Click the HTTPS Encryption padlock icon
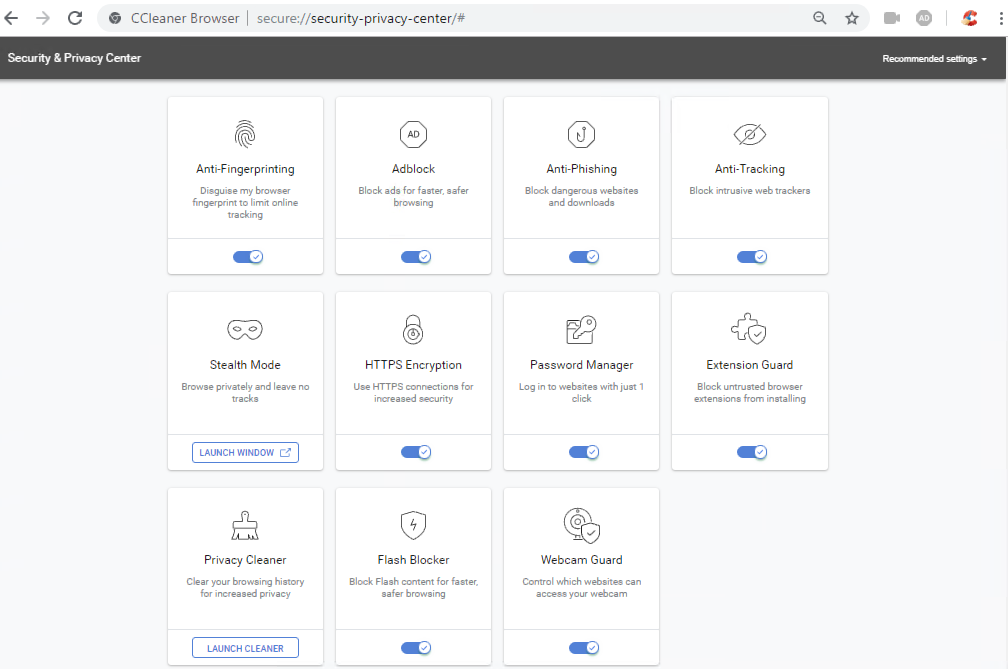Viewport: 1008px width, 669px height. pyautogui.click(x=413, y=329)
